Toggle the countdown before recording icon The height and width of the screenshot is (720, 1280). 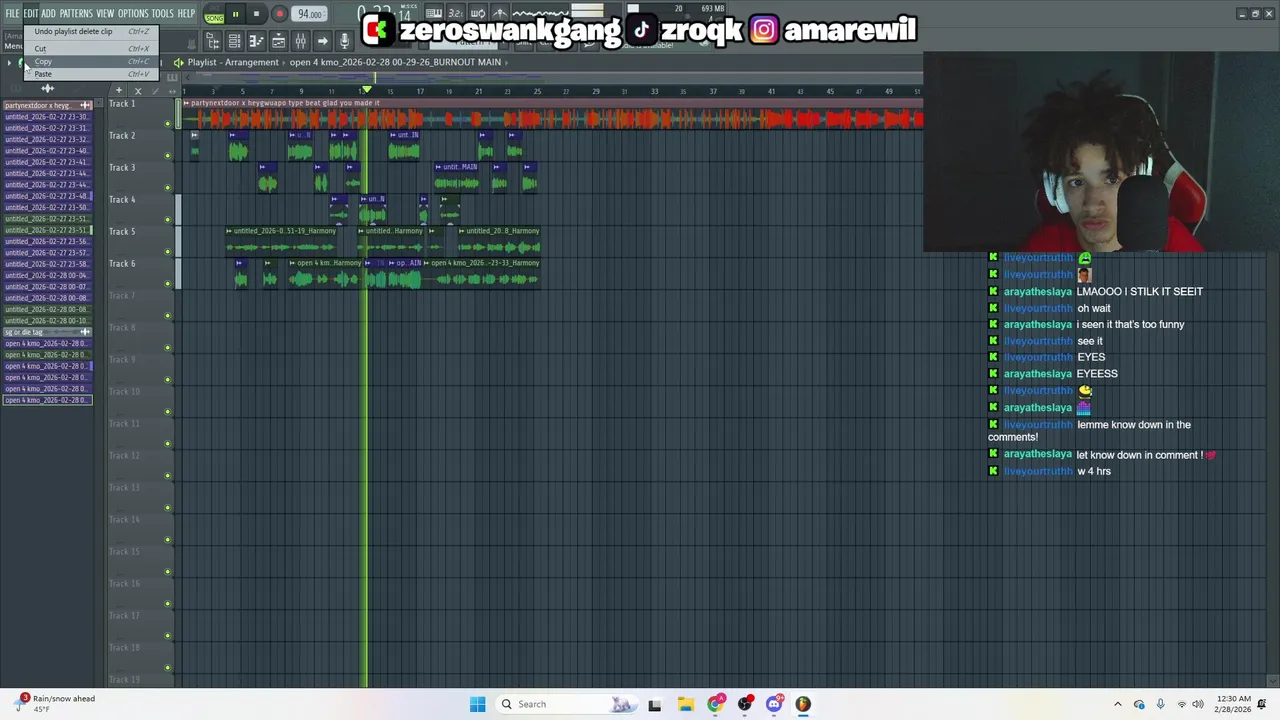coord(456,14)
